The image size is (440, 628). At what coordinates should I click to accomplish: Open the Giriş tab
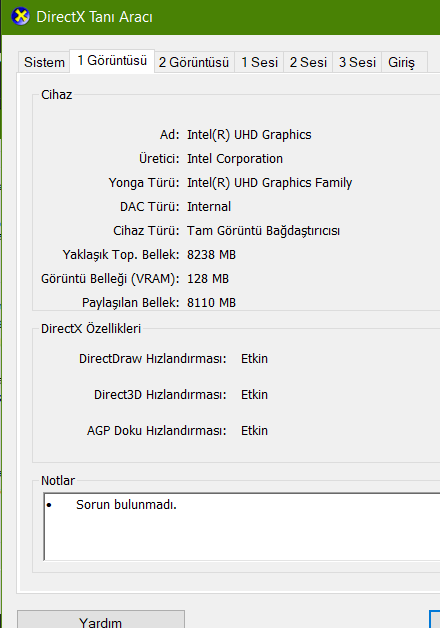point(402,62)
